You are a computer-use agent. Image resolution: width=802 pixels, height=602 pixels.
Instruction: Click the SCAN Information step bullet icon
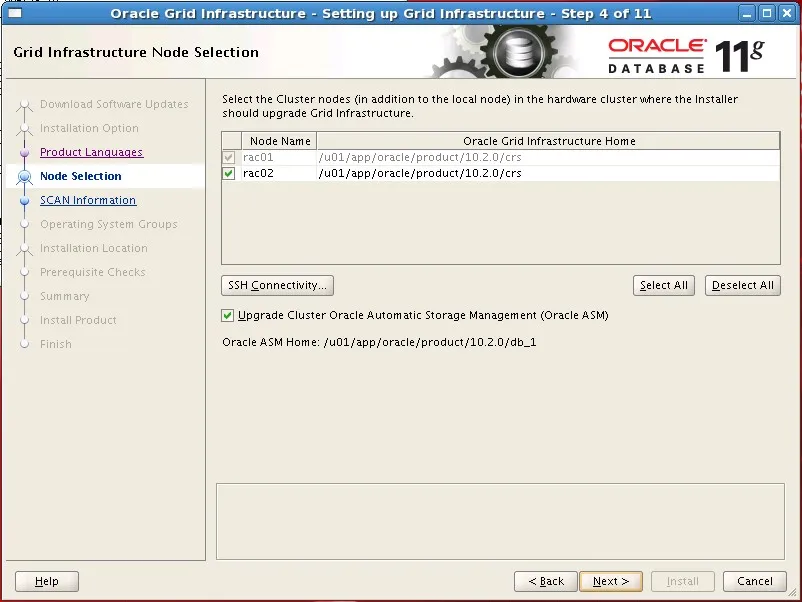25,201
